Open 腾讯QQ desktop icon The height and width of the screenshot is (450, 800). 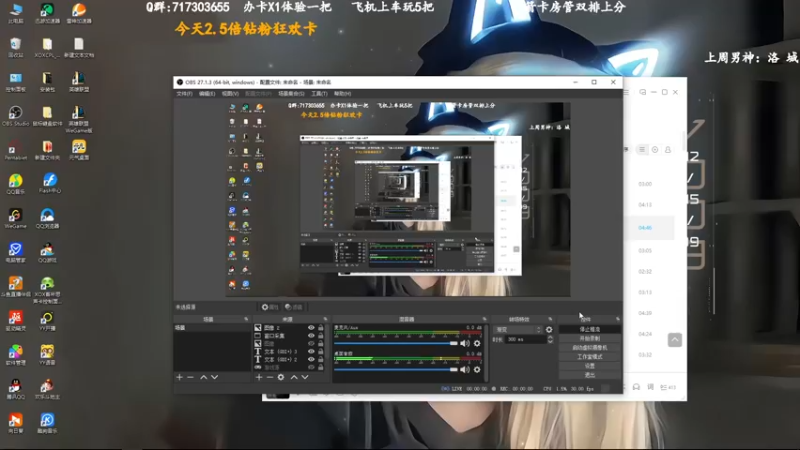pyautogui.click(x=15, y=389)
